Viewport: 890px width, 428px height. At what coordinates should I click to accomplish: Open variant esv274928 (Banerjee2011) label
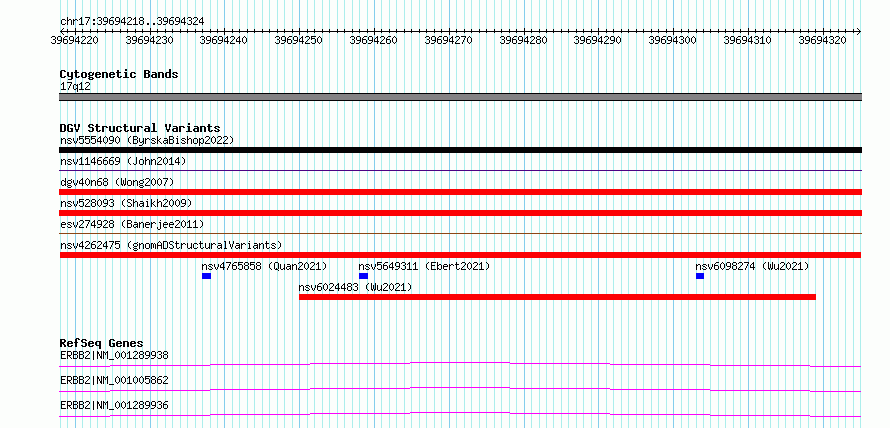point(132,224)
